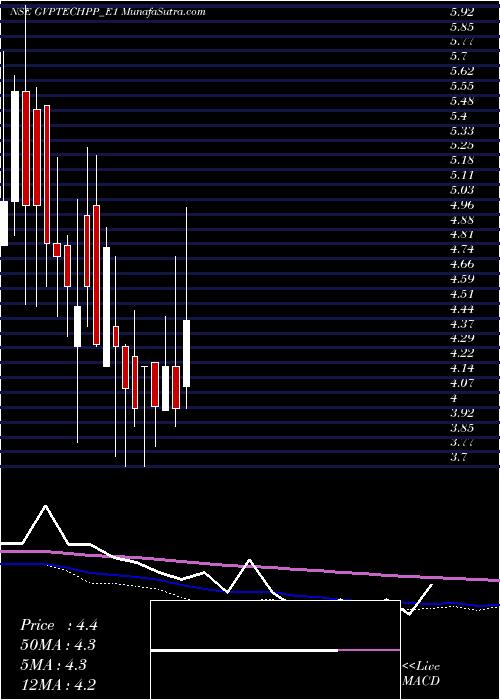Click the rightmost white candlestick body
The image size is (500, 700).
pyautogui.click(x=187, y=353)
